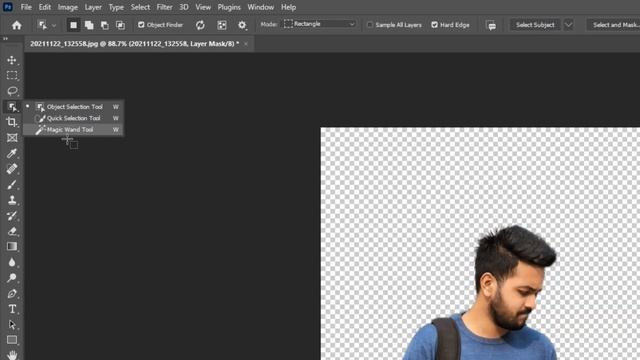Click Add to selection icon
Viewport: 640px width, 360px height.
point(89,25)
